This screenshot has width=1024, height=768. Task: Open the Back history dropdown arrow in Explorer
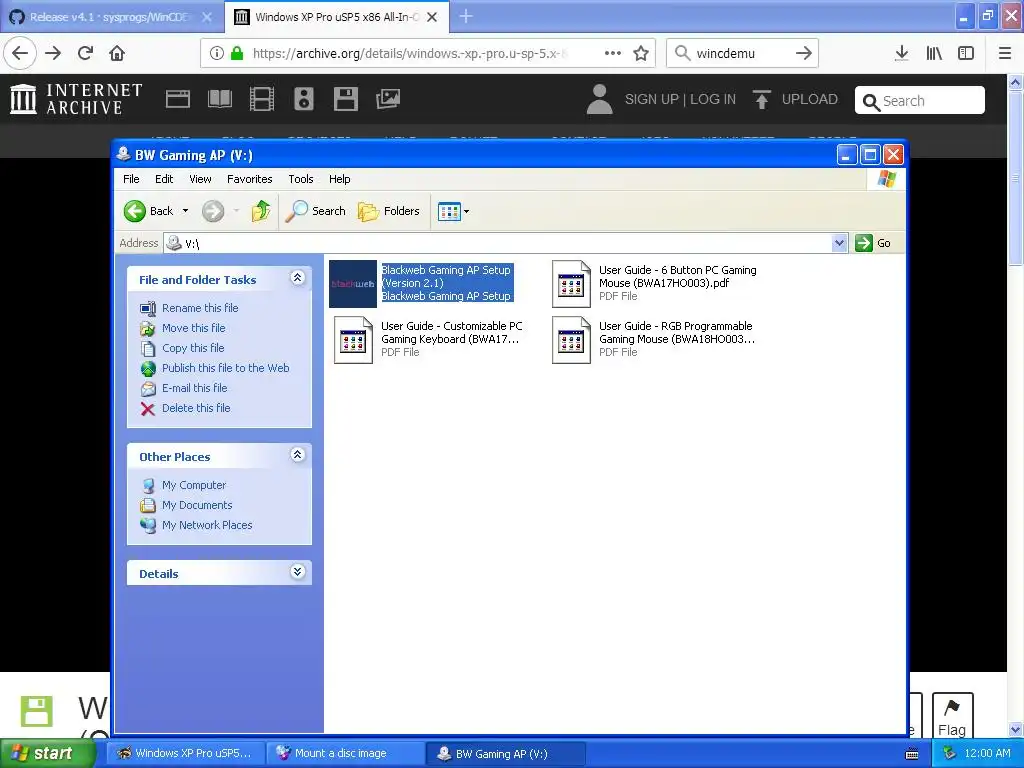[x=185, y=211]
